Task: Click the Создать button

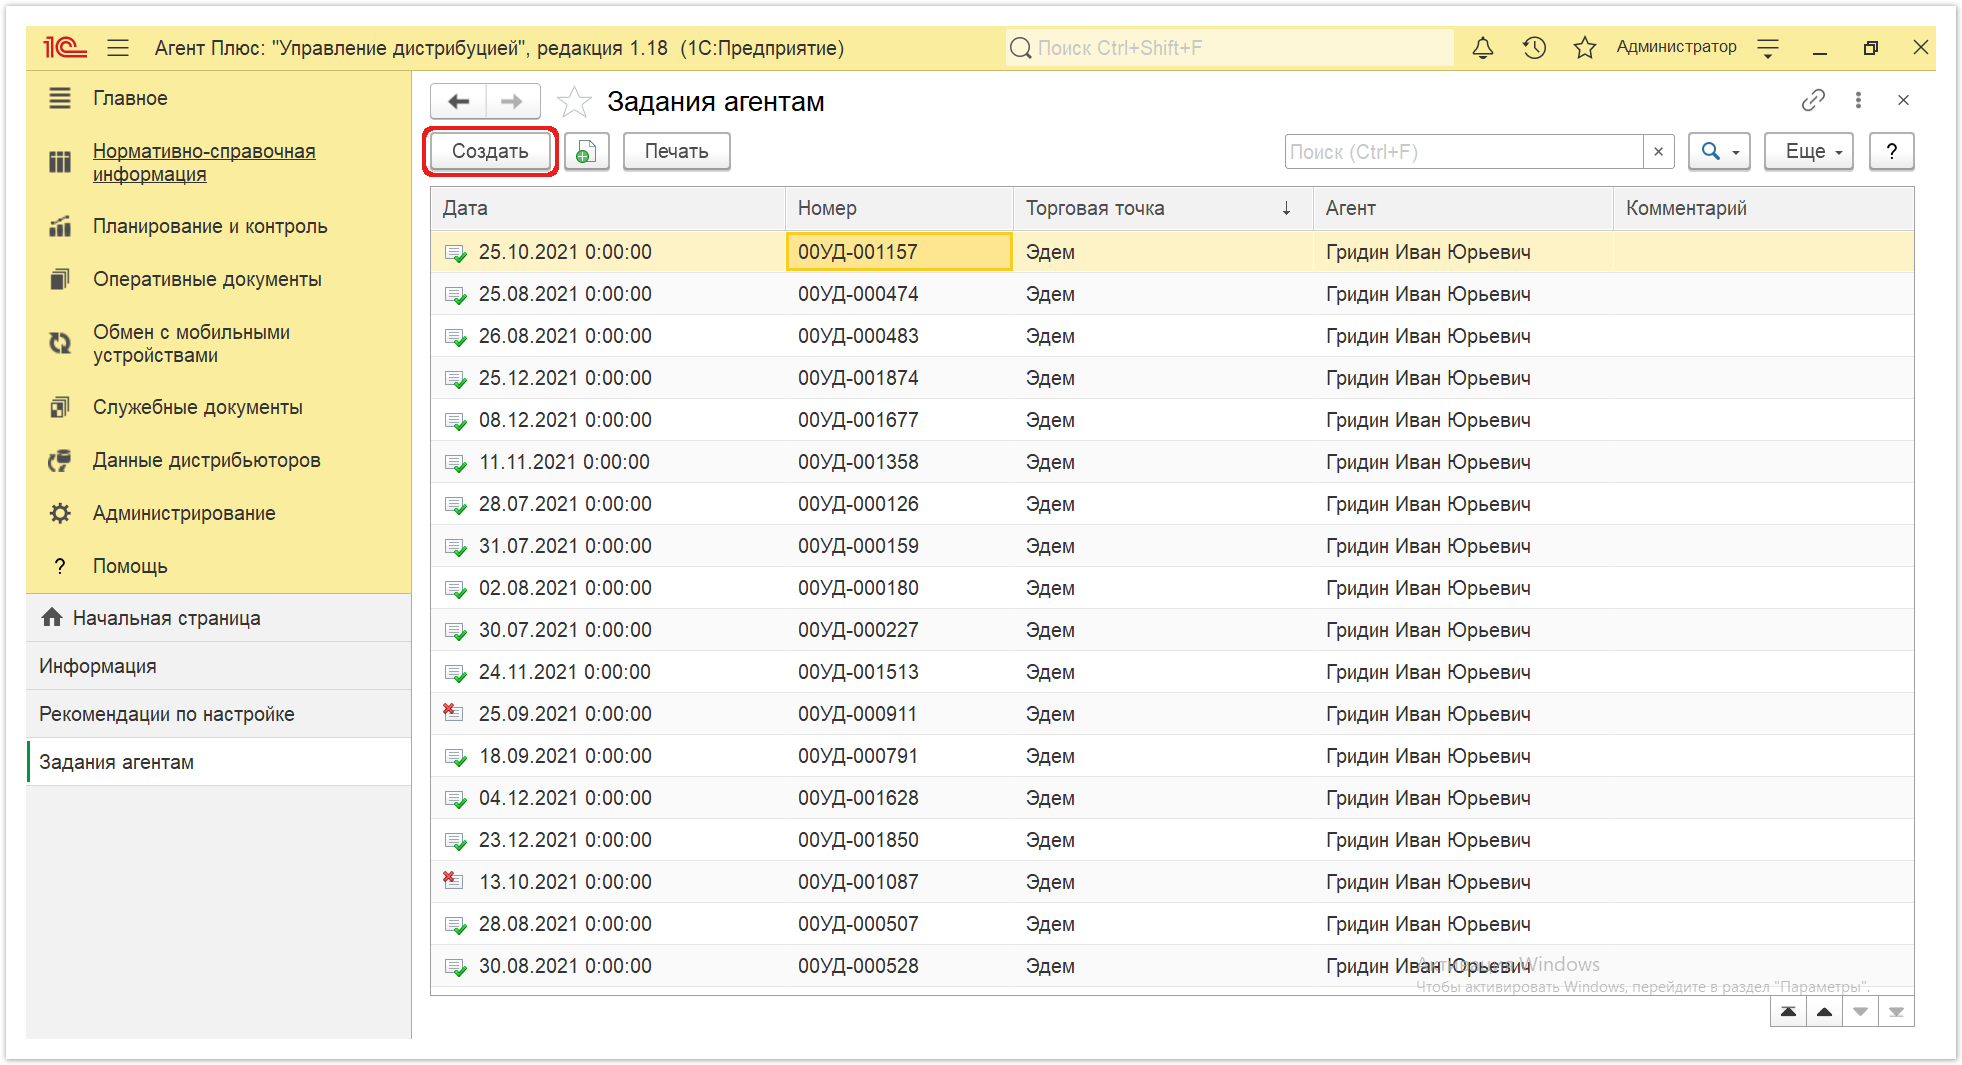Action: (x=490, y=152)
